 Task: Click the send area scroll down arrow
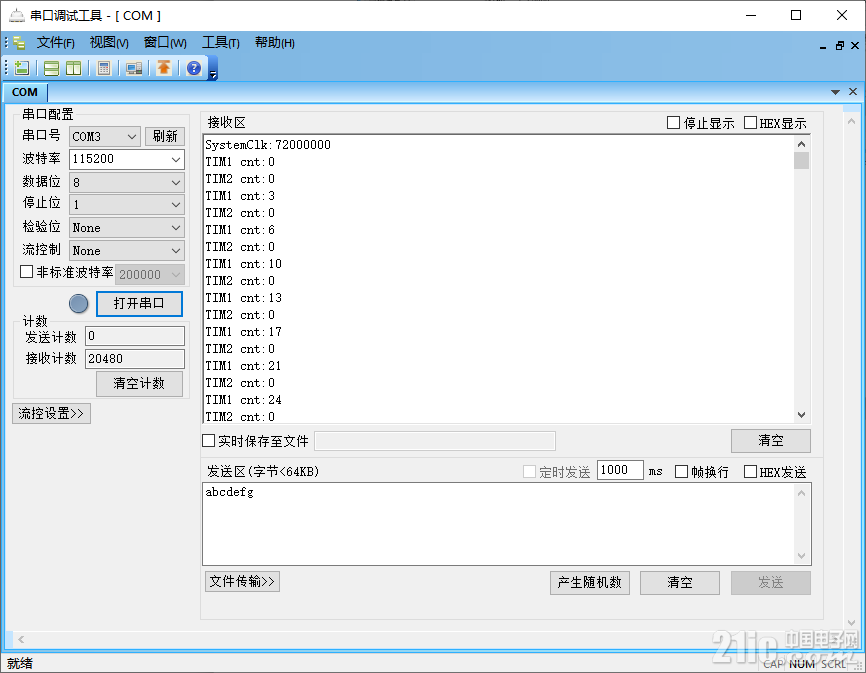tap(801, 556)
